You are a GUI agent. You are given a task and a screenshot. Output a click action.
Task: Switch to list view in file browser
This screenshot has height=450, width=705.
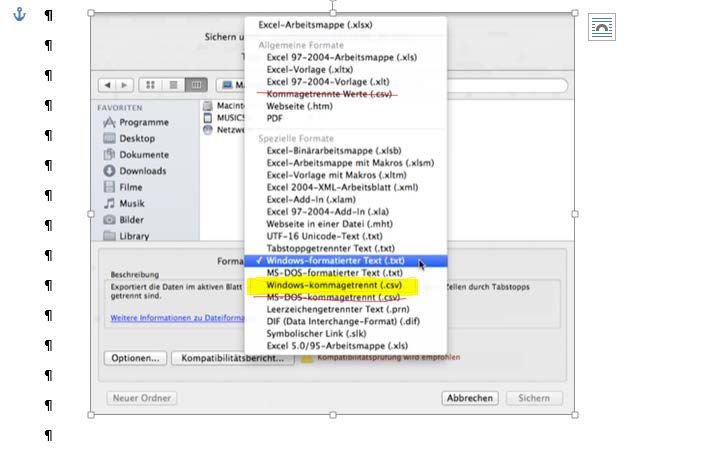point(174,85)
